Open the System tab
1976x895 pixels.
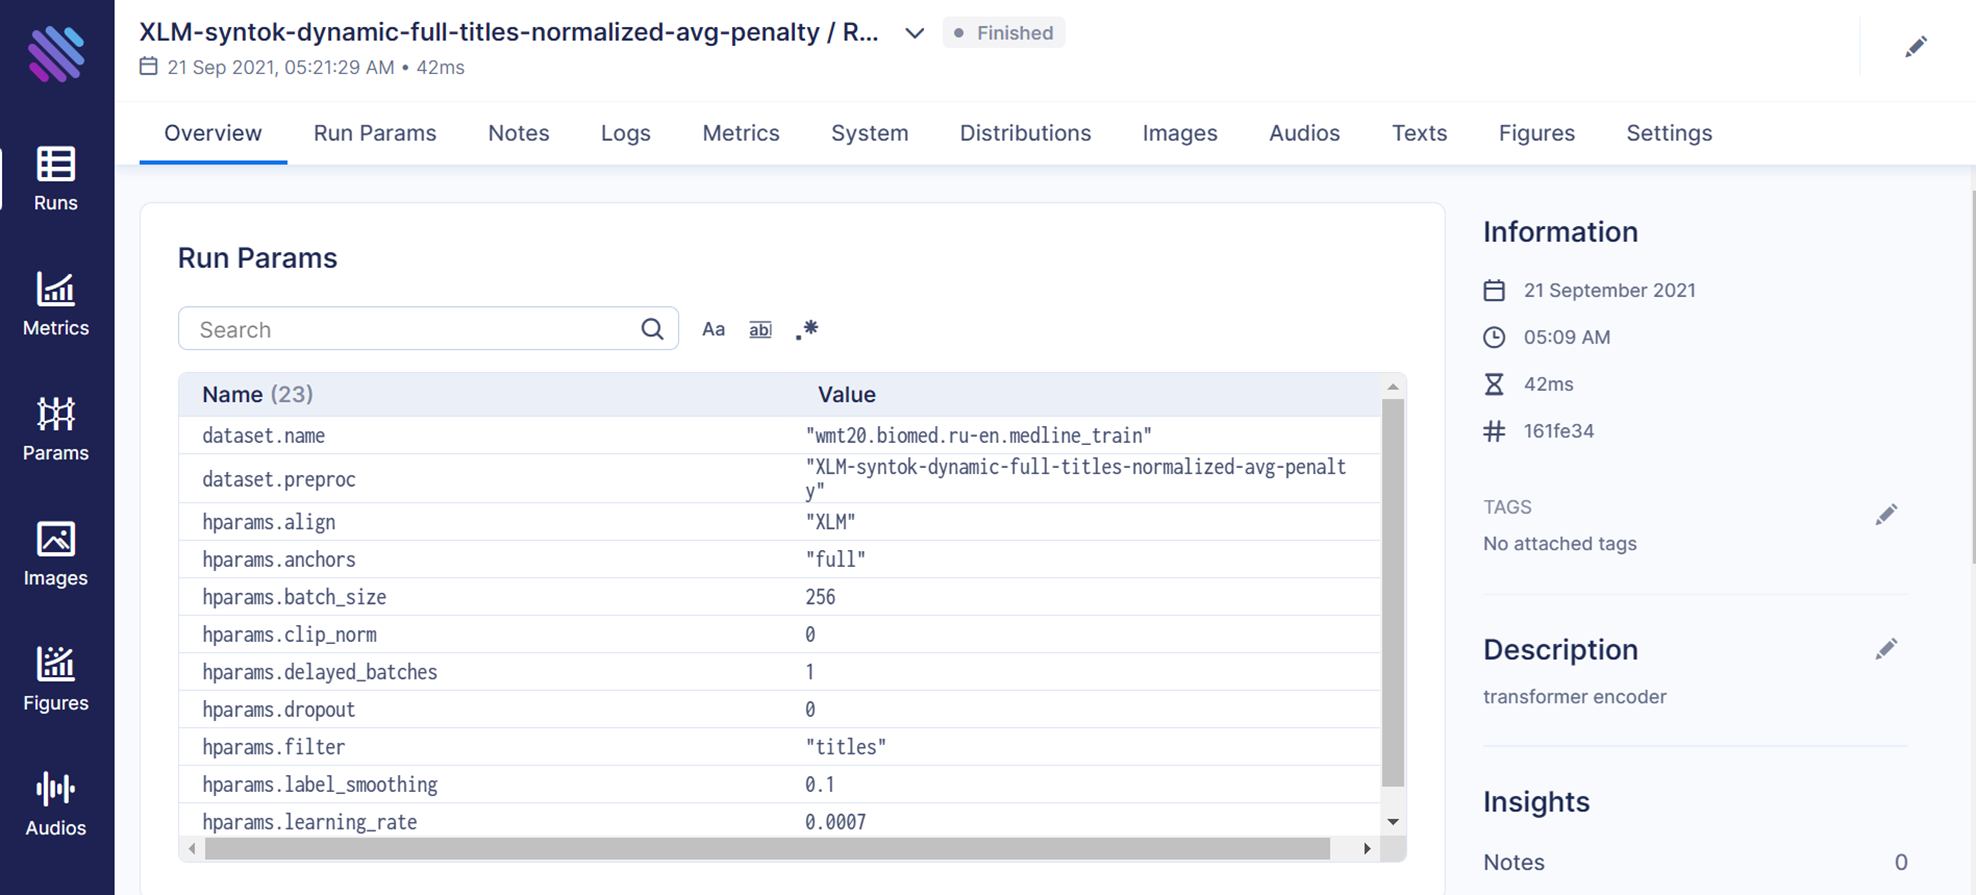pyautogui.click(x=870, y=133)
